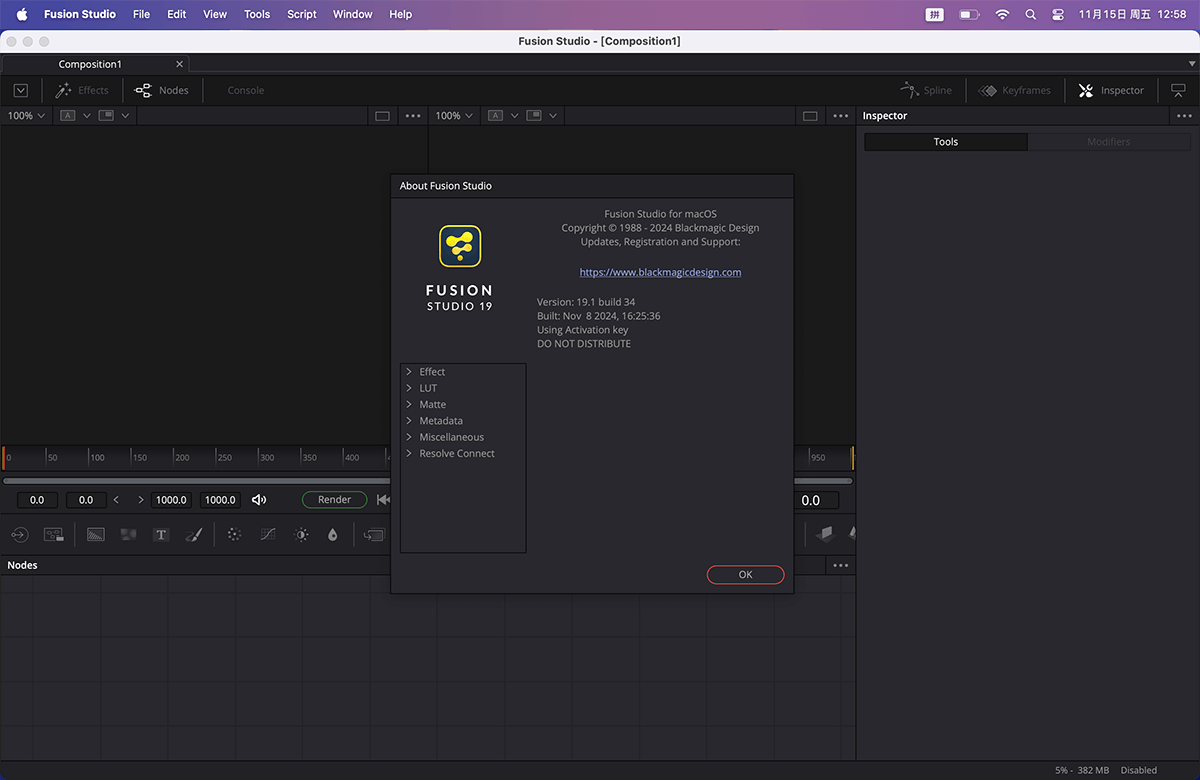Expand the Effect category in About dialog
Image resolution: width=1200 pixels, height=780 pixels.
click(x=409, y=372)
